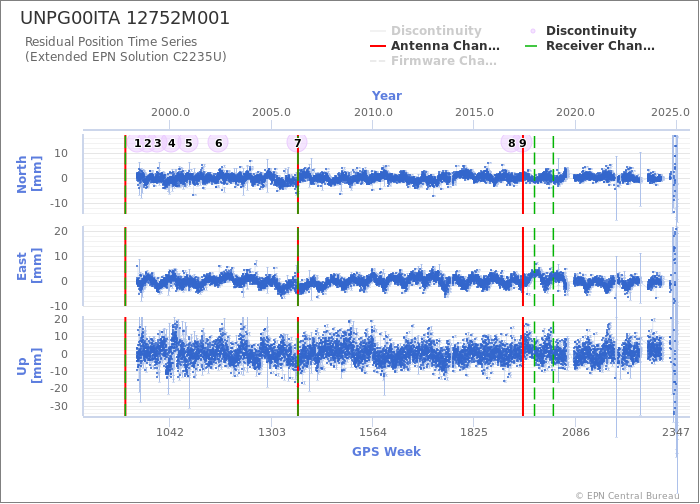Toggle the Antenna Change legend entry
Viewport: 700px width, 504px height.
coord(435,46)
